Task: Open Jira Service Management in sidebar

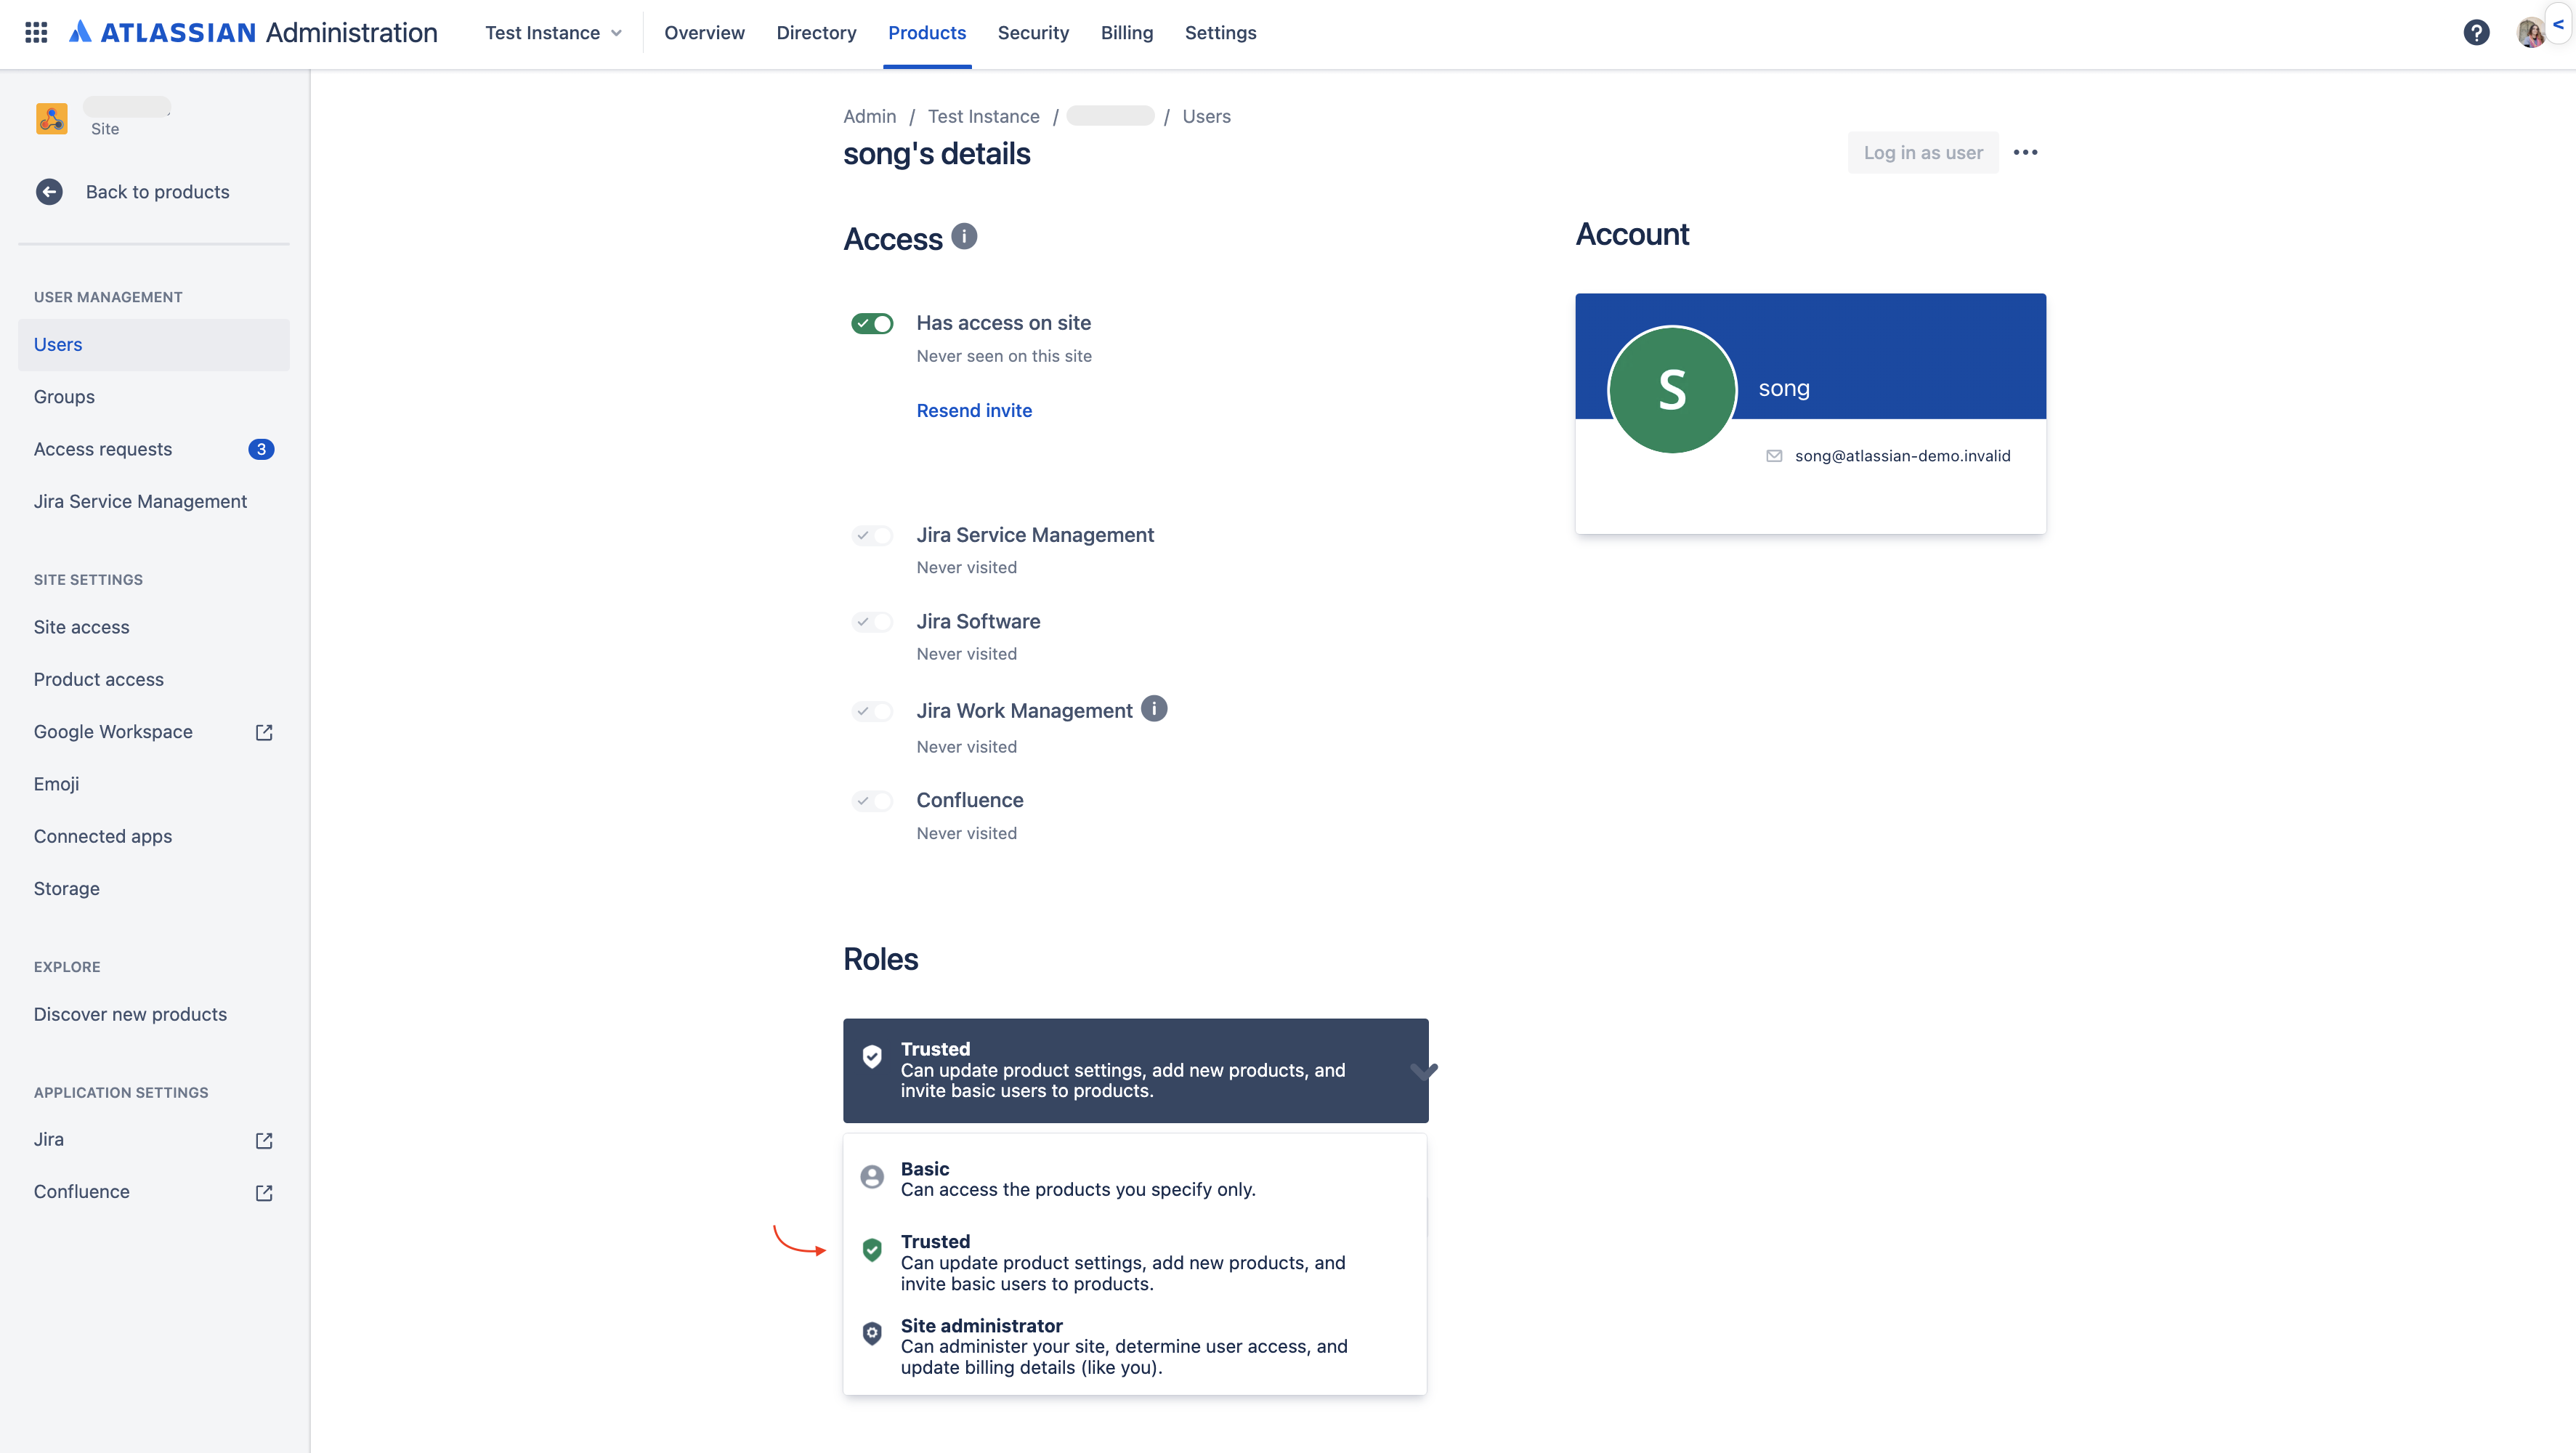Action: [154, 502]
